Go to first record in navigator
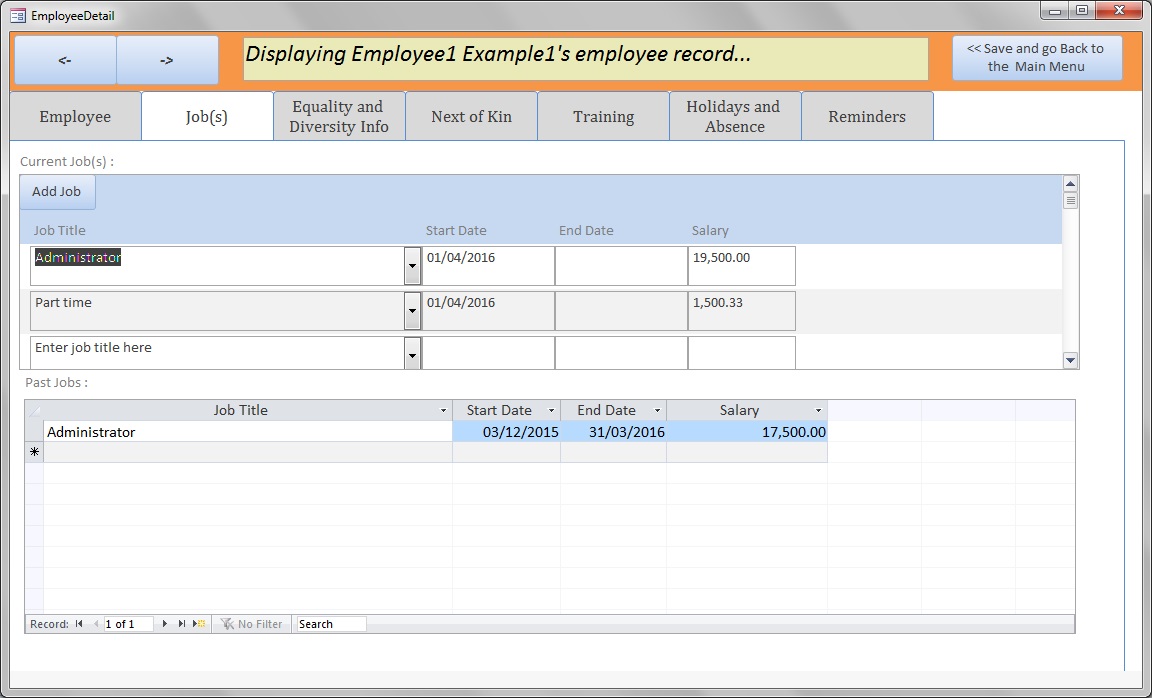This screenshot has height=698, width=1152. (79, 624)
